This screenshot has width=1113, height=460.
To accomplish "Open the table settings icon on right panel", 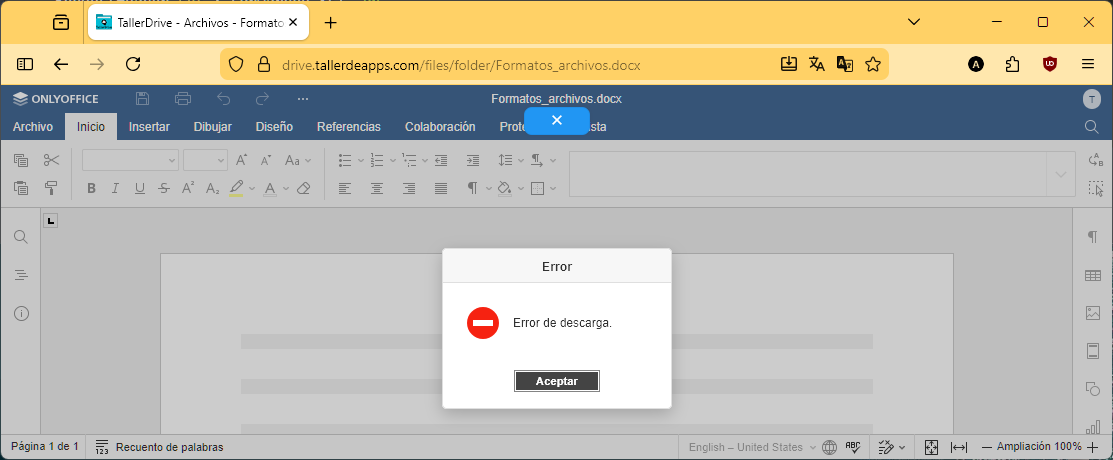I will (x=1092, y=275).
